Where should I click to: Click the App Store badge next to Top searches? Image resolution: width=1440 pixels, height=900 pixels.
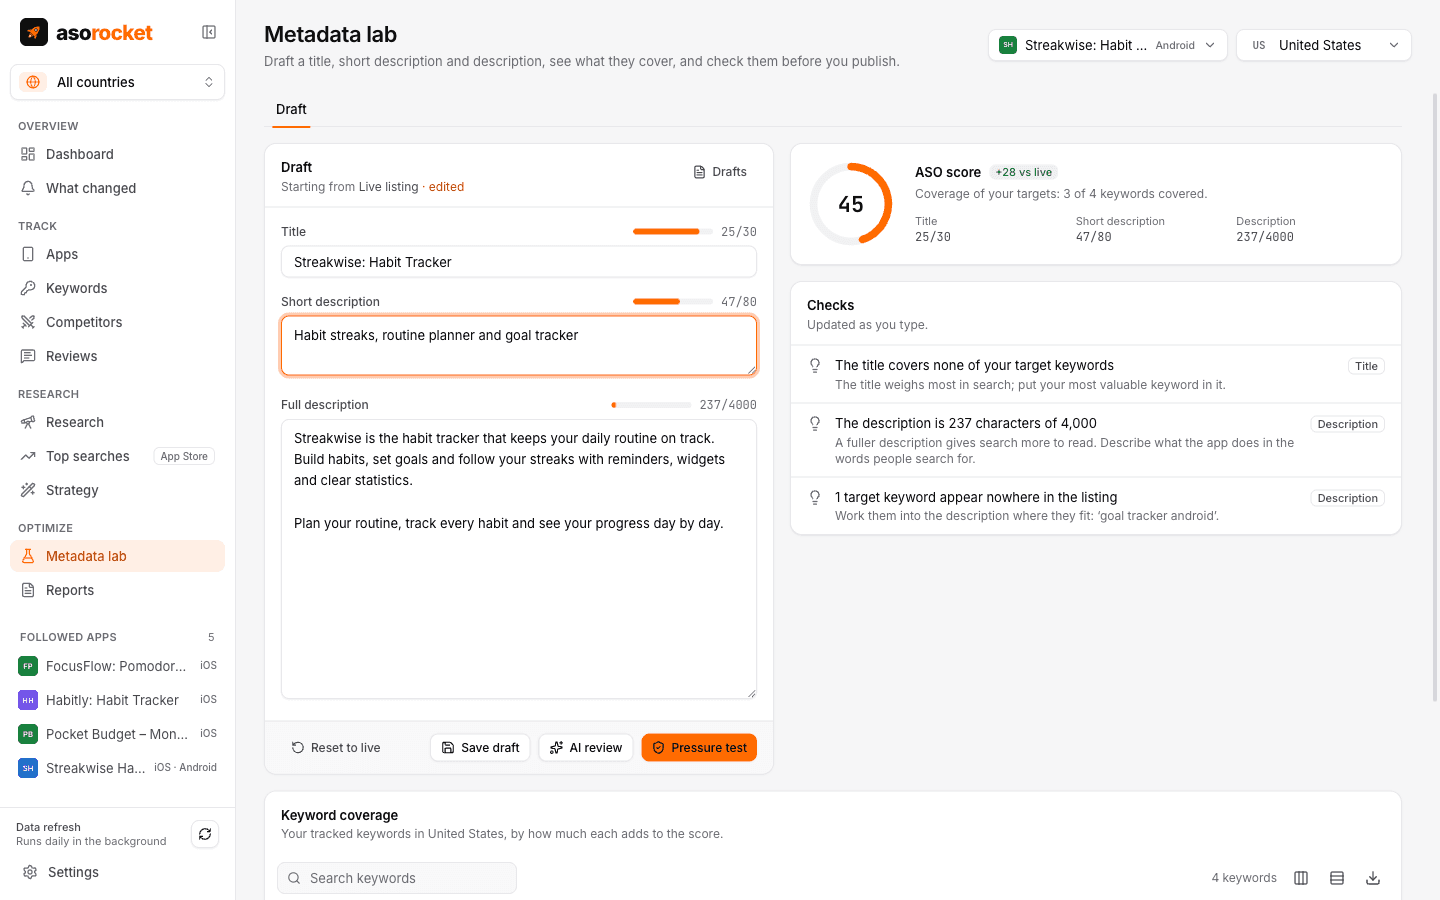[x=184, y=456]
